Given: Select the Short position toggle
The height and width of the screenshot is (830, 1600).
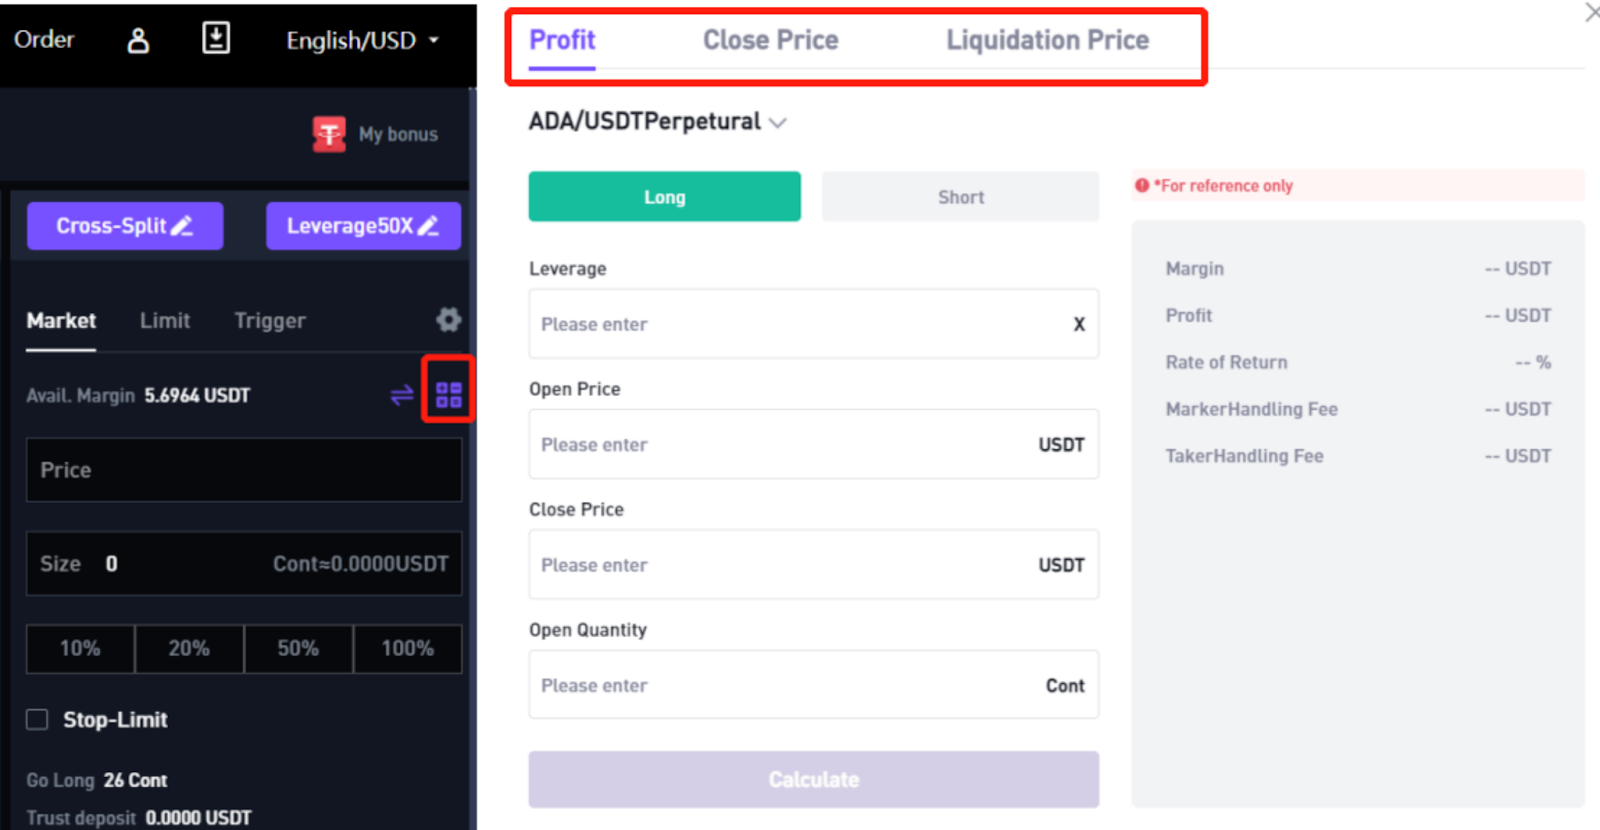Looking at the screenshot, I should click(x=961, y=197).
